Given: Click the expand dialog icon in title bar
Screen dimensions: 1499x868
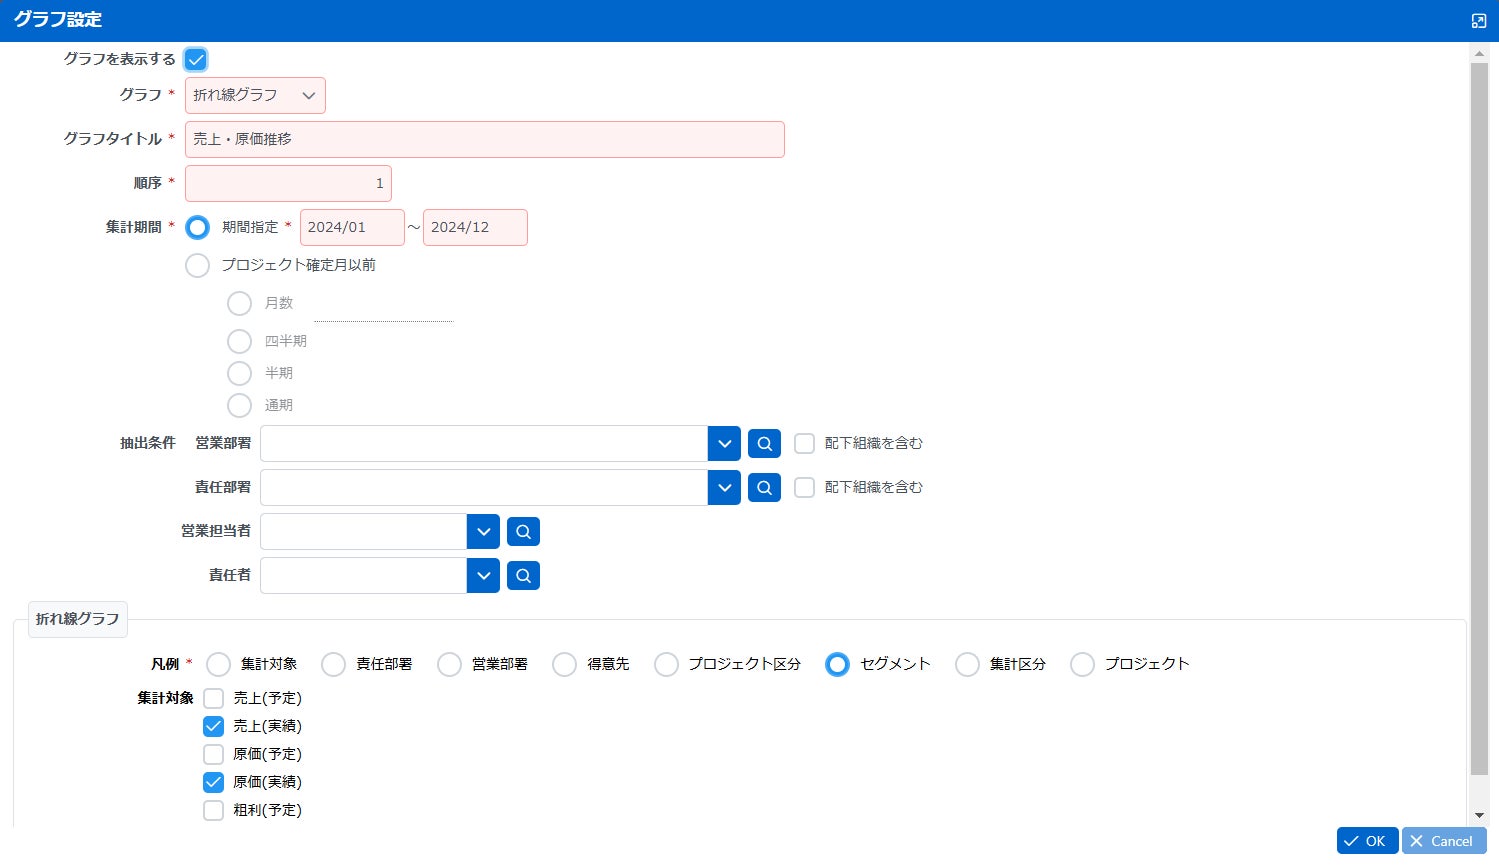Looking at the screenshot, I should 1479,21.
